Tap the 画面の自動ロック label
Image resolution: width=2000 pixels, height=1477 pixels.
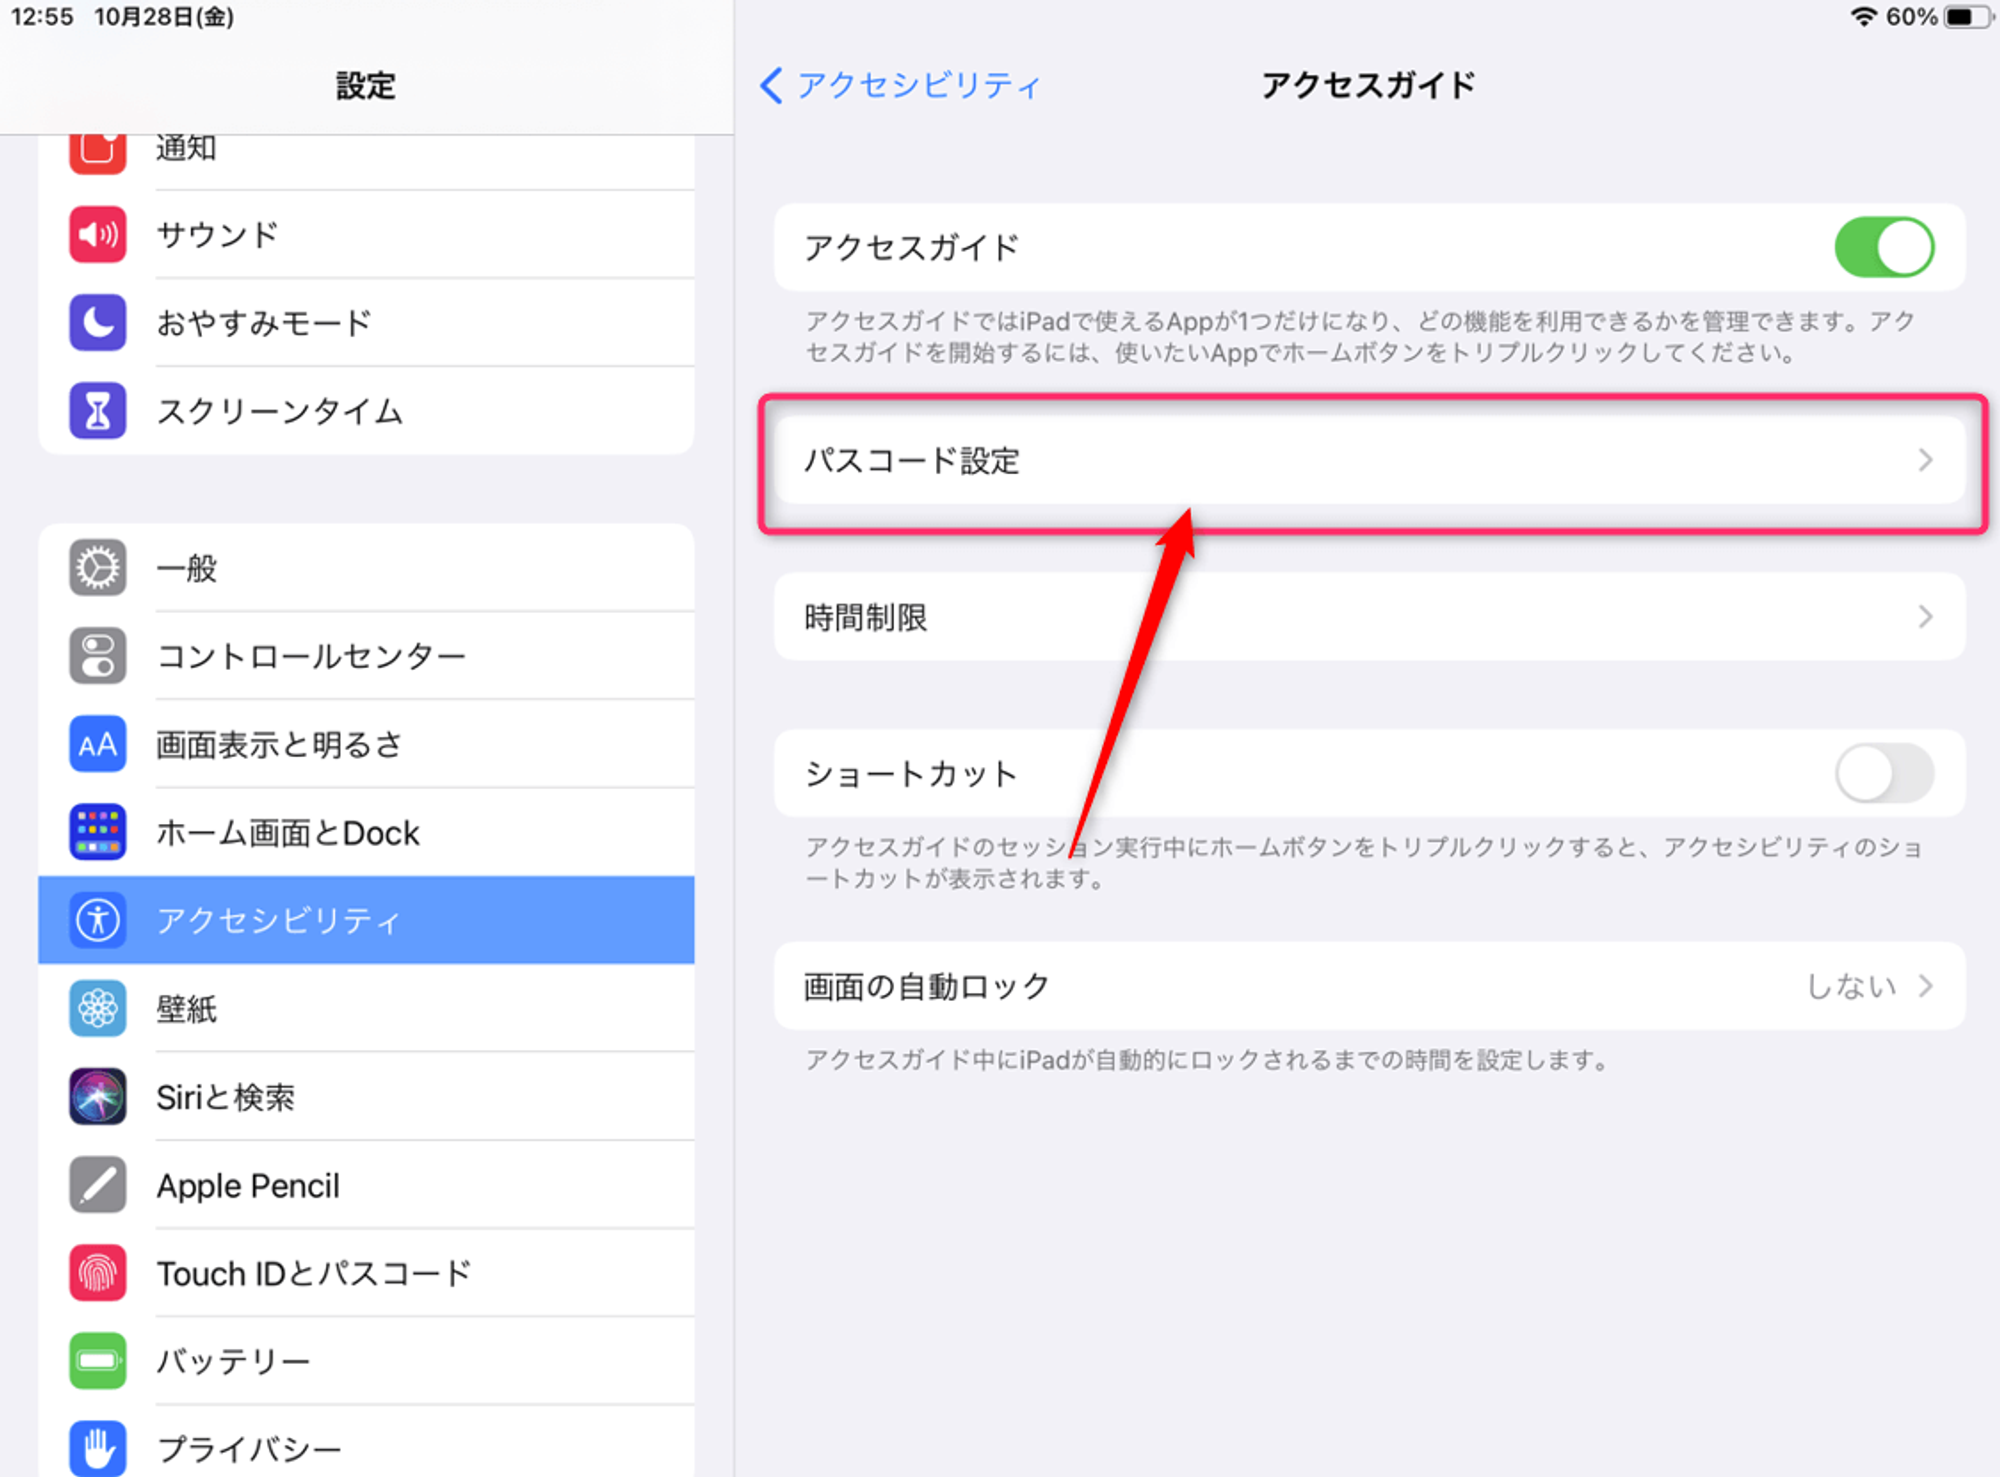927,987
